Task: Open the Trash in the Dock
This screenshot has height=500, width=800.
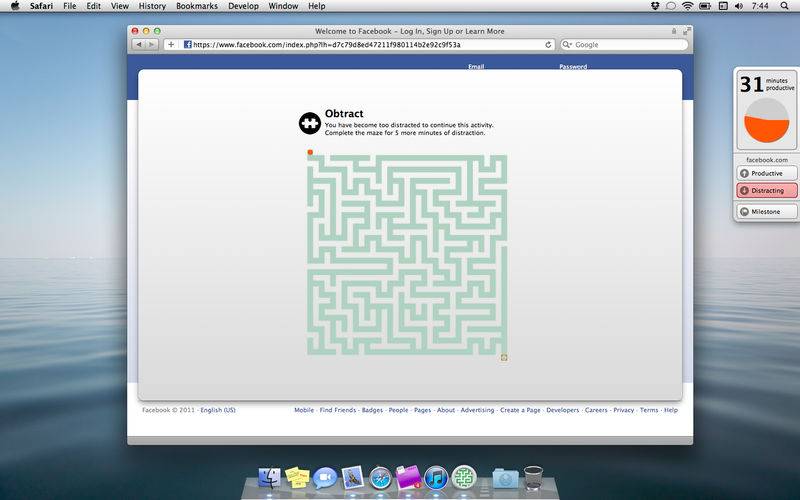Action: pyautogui.click(x=533, y=478)
